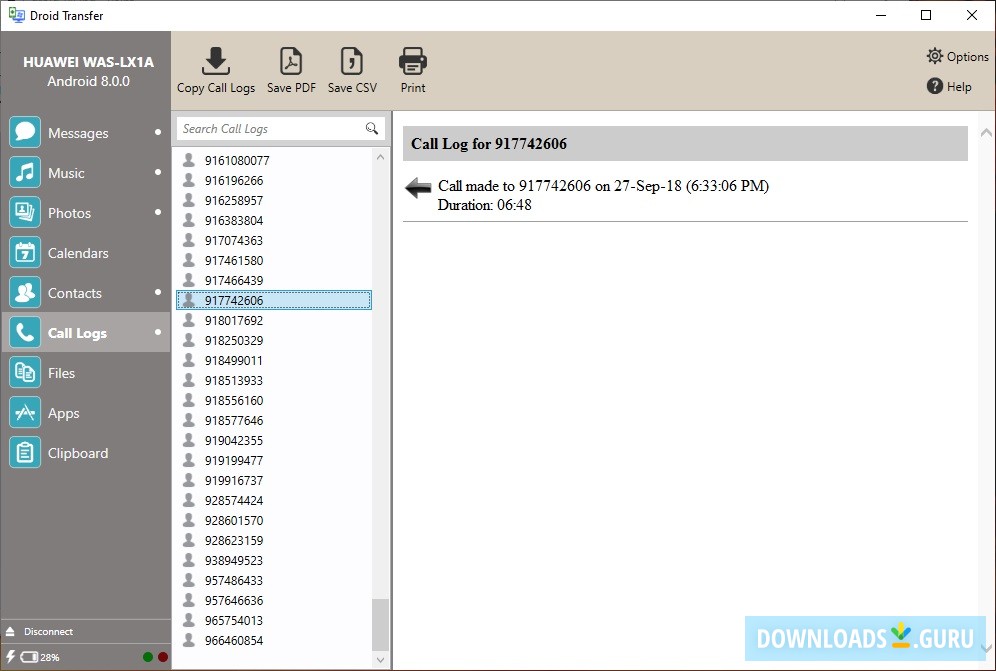
Task: Select the Call Logs phone icon
Action: pyautogui.click(x=25, y=332)
